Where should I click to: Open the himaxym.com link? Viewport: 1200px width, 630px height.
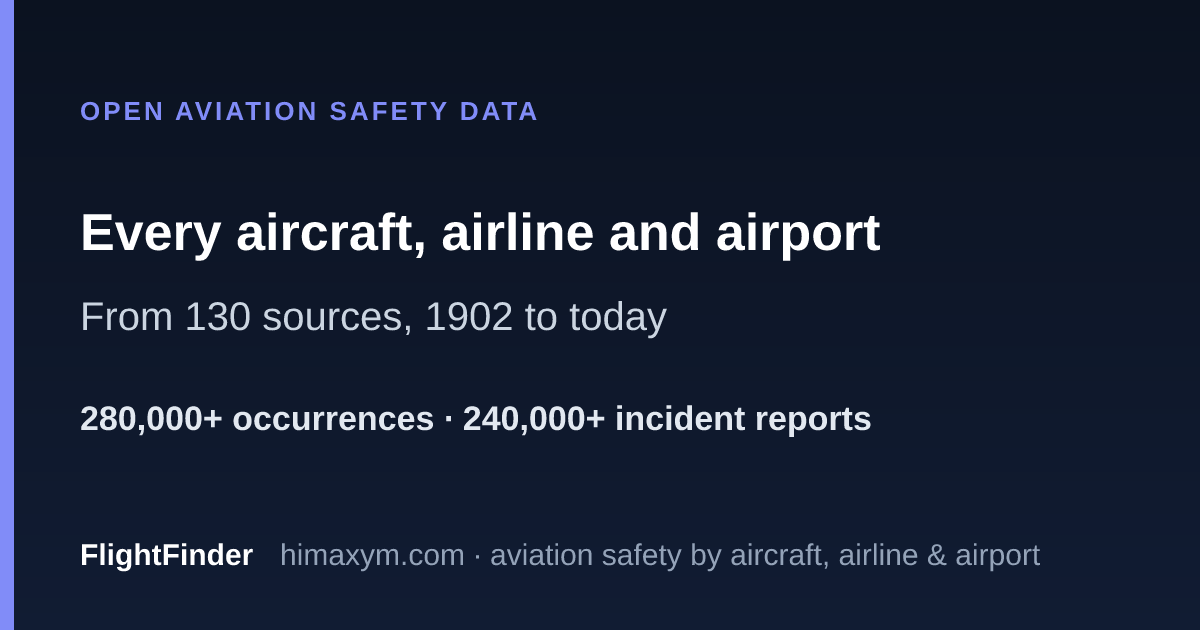coord(372,555)
